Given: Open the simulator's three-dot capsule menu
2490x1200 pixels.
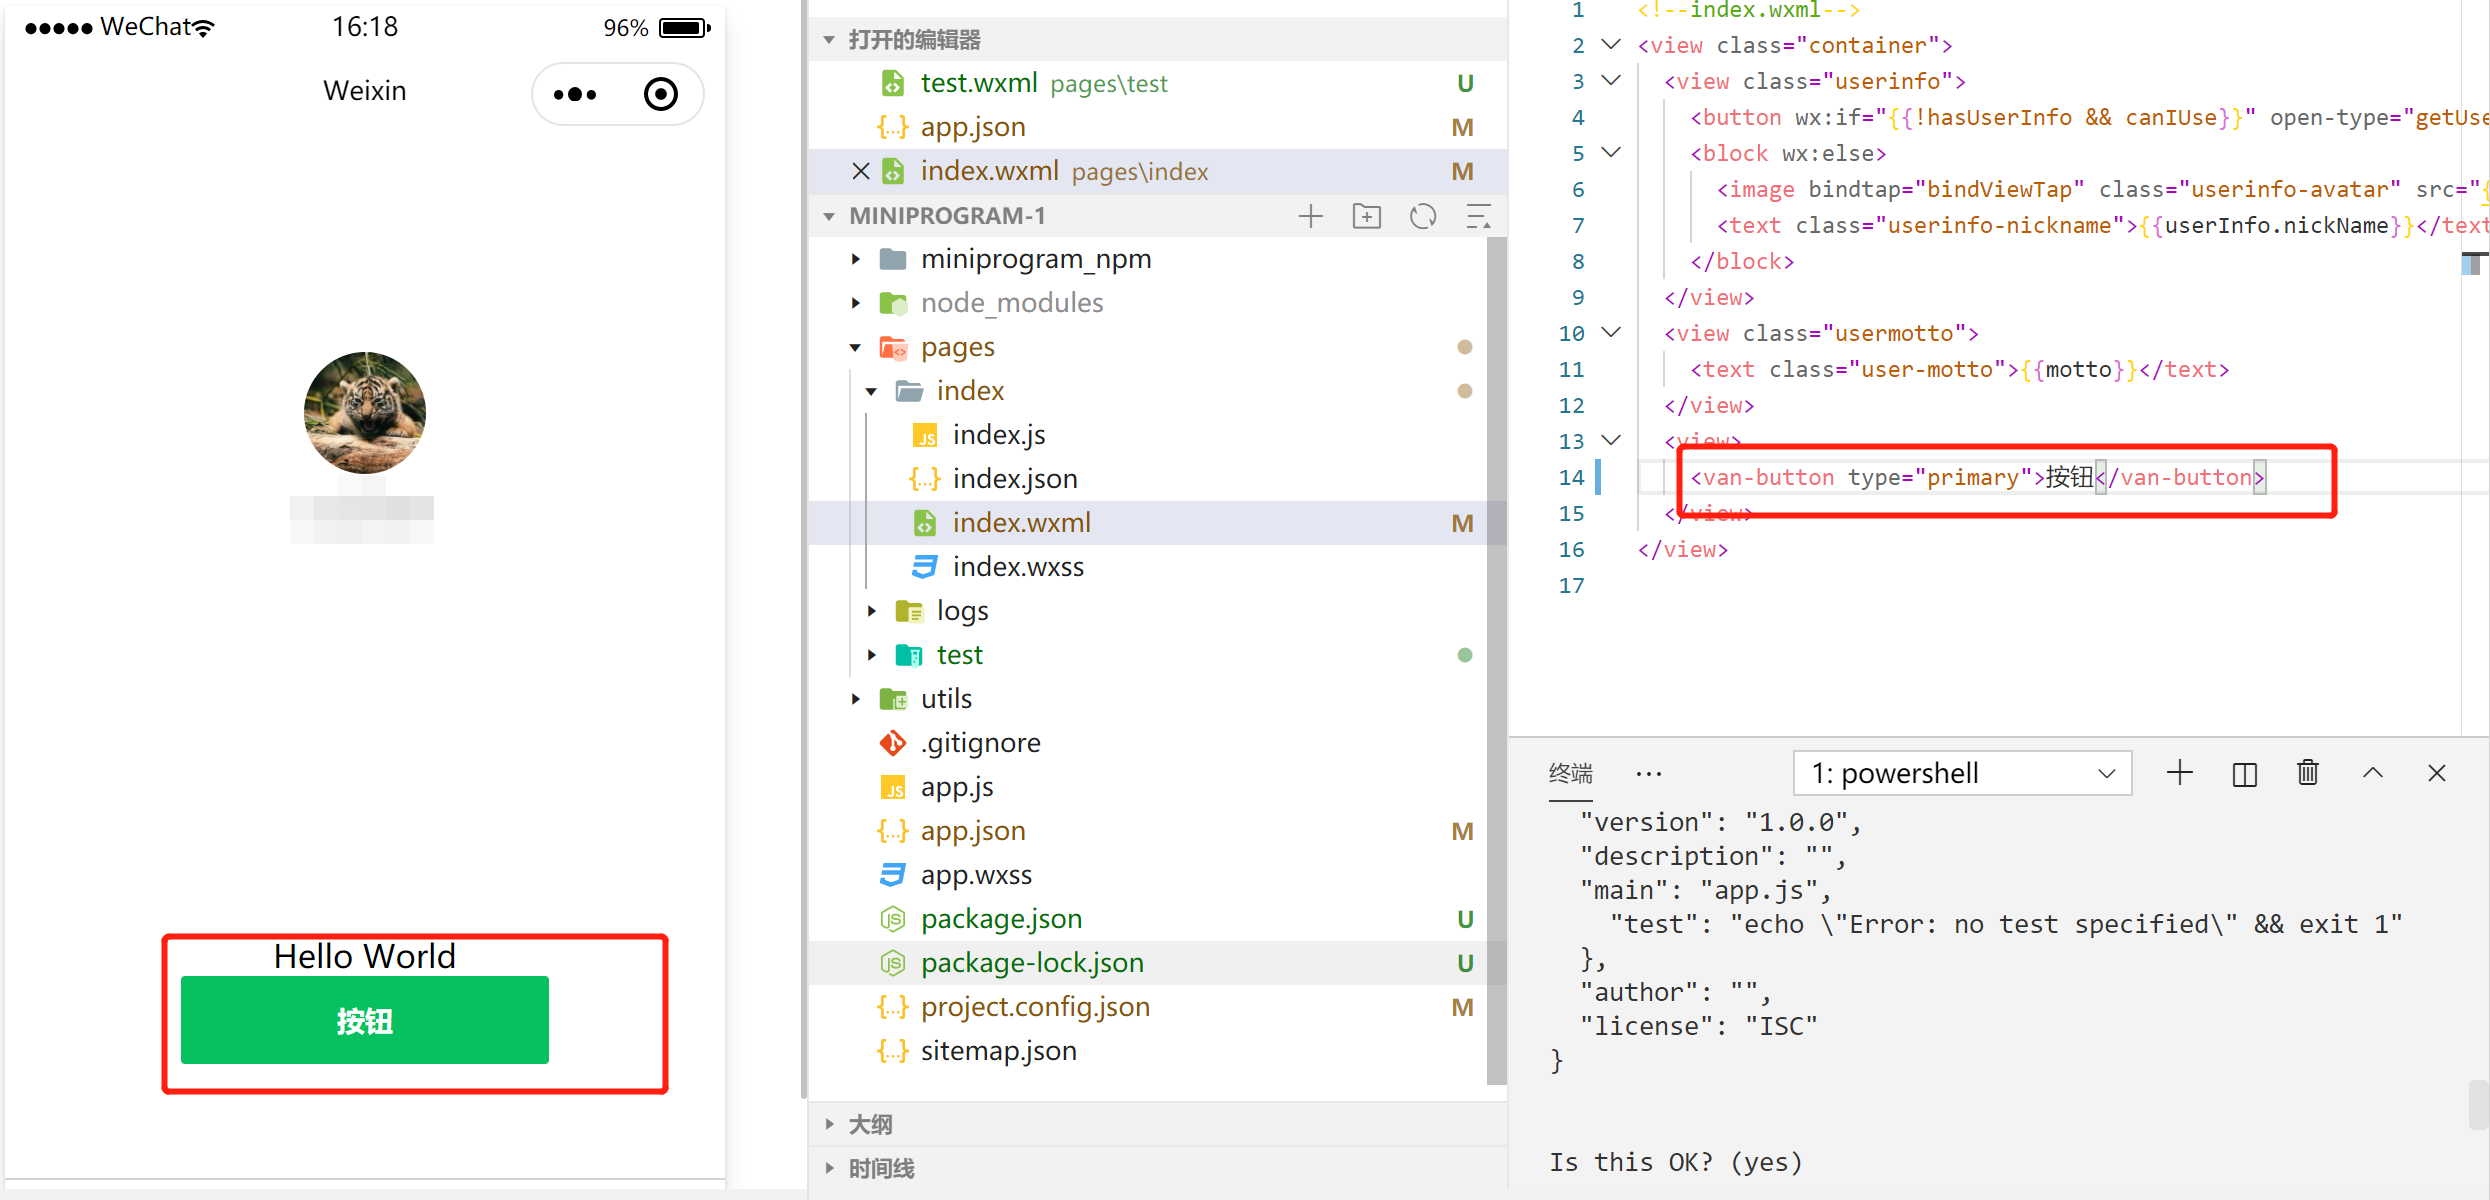Looking at the screenshot, I should [x=575, y=94].
